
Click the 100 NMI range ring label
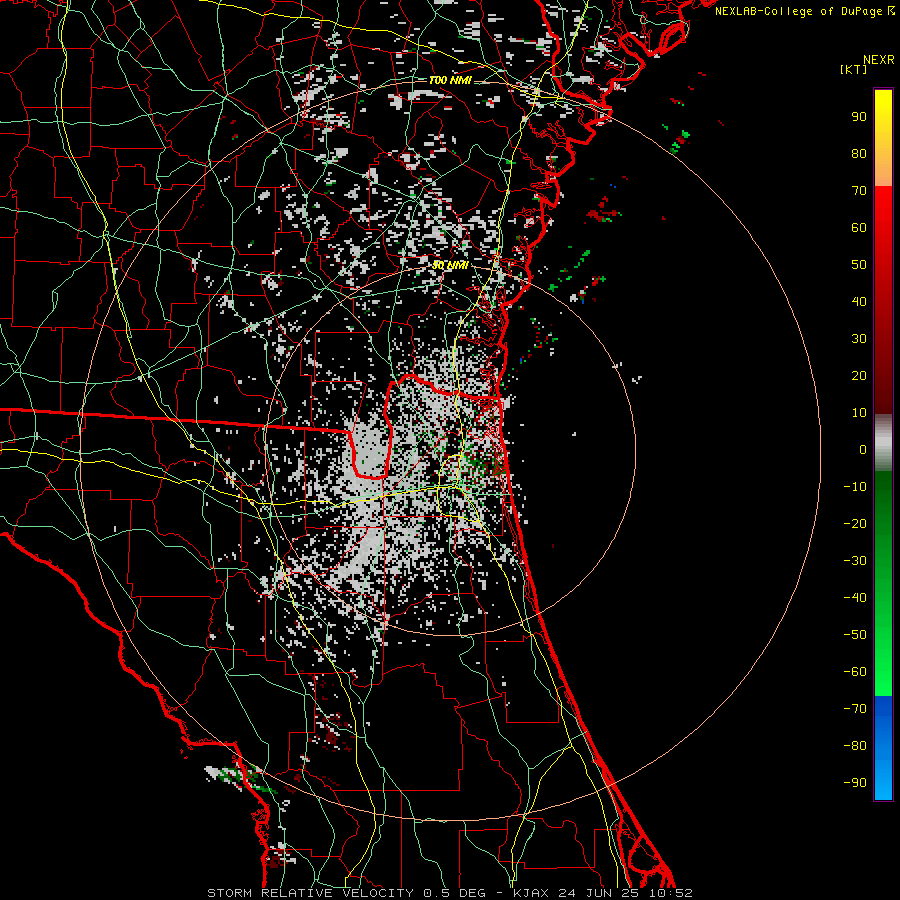[x=451, y=80]
